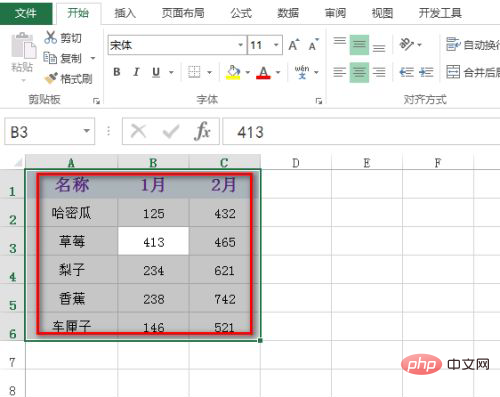Open text orientation dropdown arrow
The height and width of the screenshot is (397, 500).
420,45
